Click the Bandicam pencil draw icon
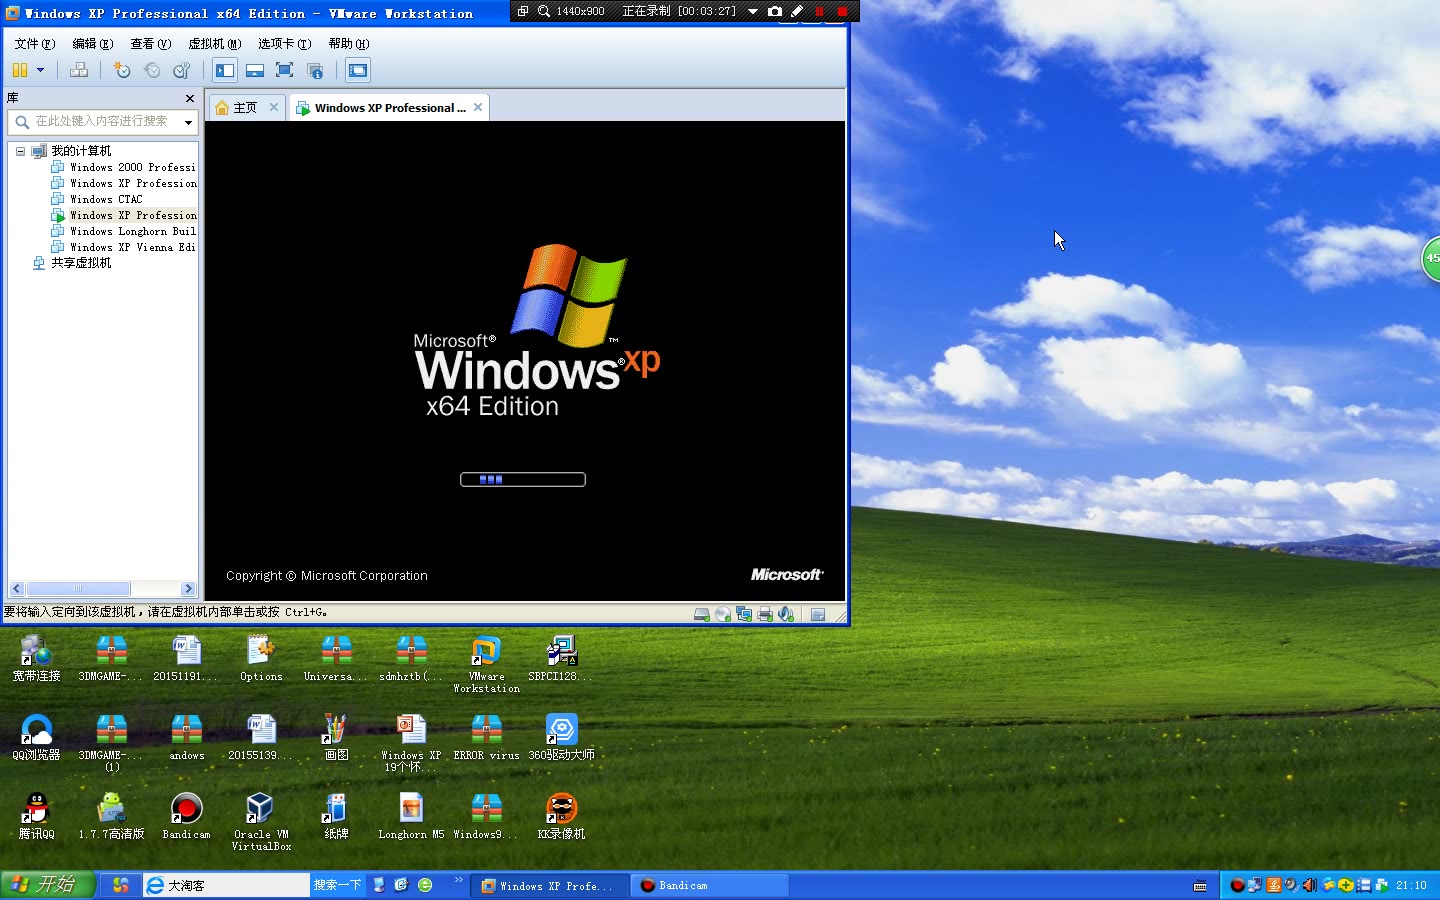The height and width of the screenshot is (900, 1440). 797,11
